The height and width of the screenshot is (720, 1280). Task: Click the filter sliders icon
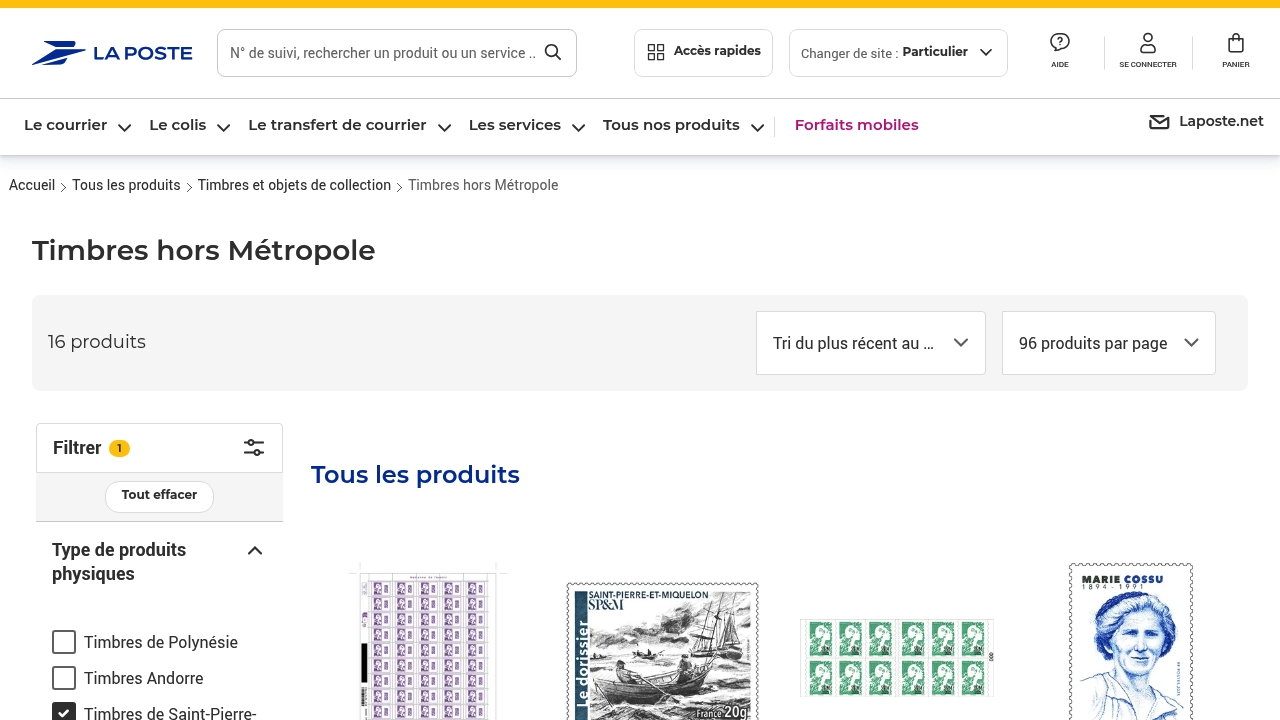tap(254, 448)
